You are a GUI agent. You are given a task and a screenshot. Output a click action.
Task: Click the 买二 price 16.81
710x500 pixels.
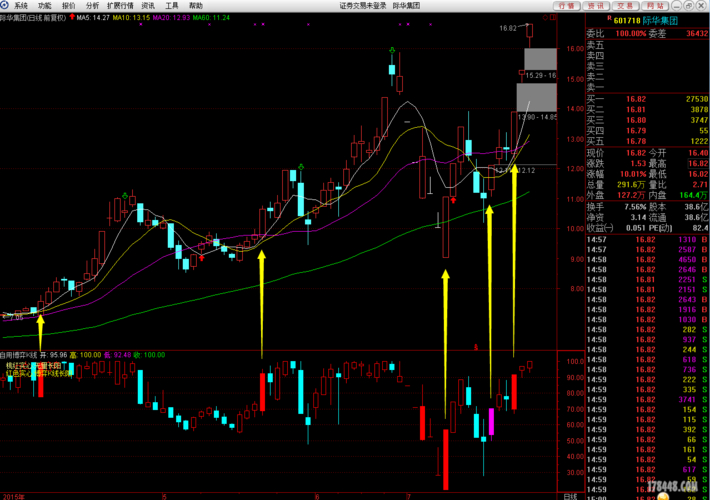[636, 110]
